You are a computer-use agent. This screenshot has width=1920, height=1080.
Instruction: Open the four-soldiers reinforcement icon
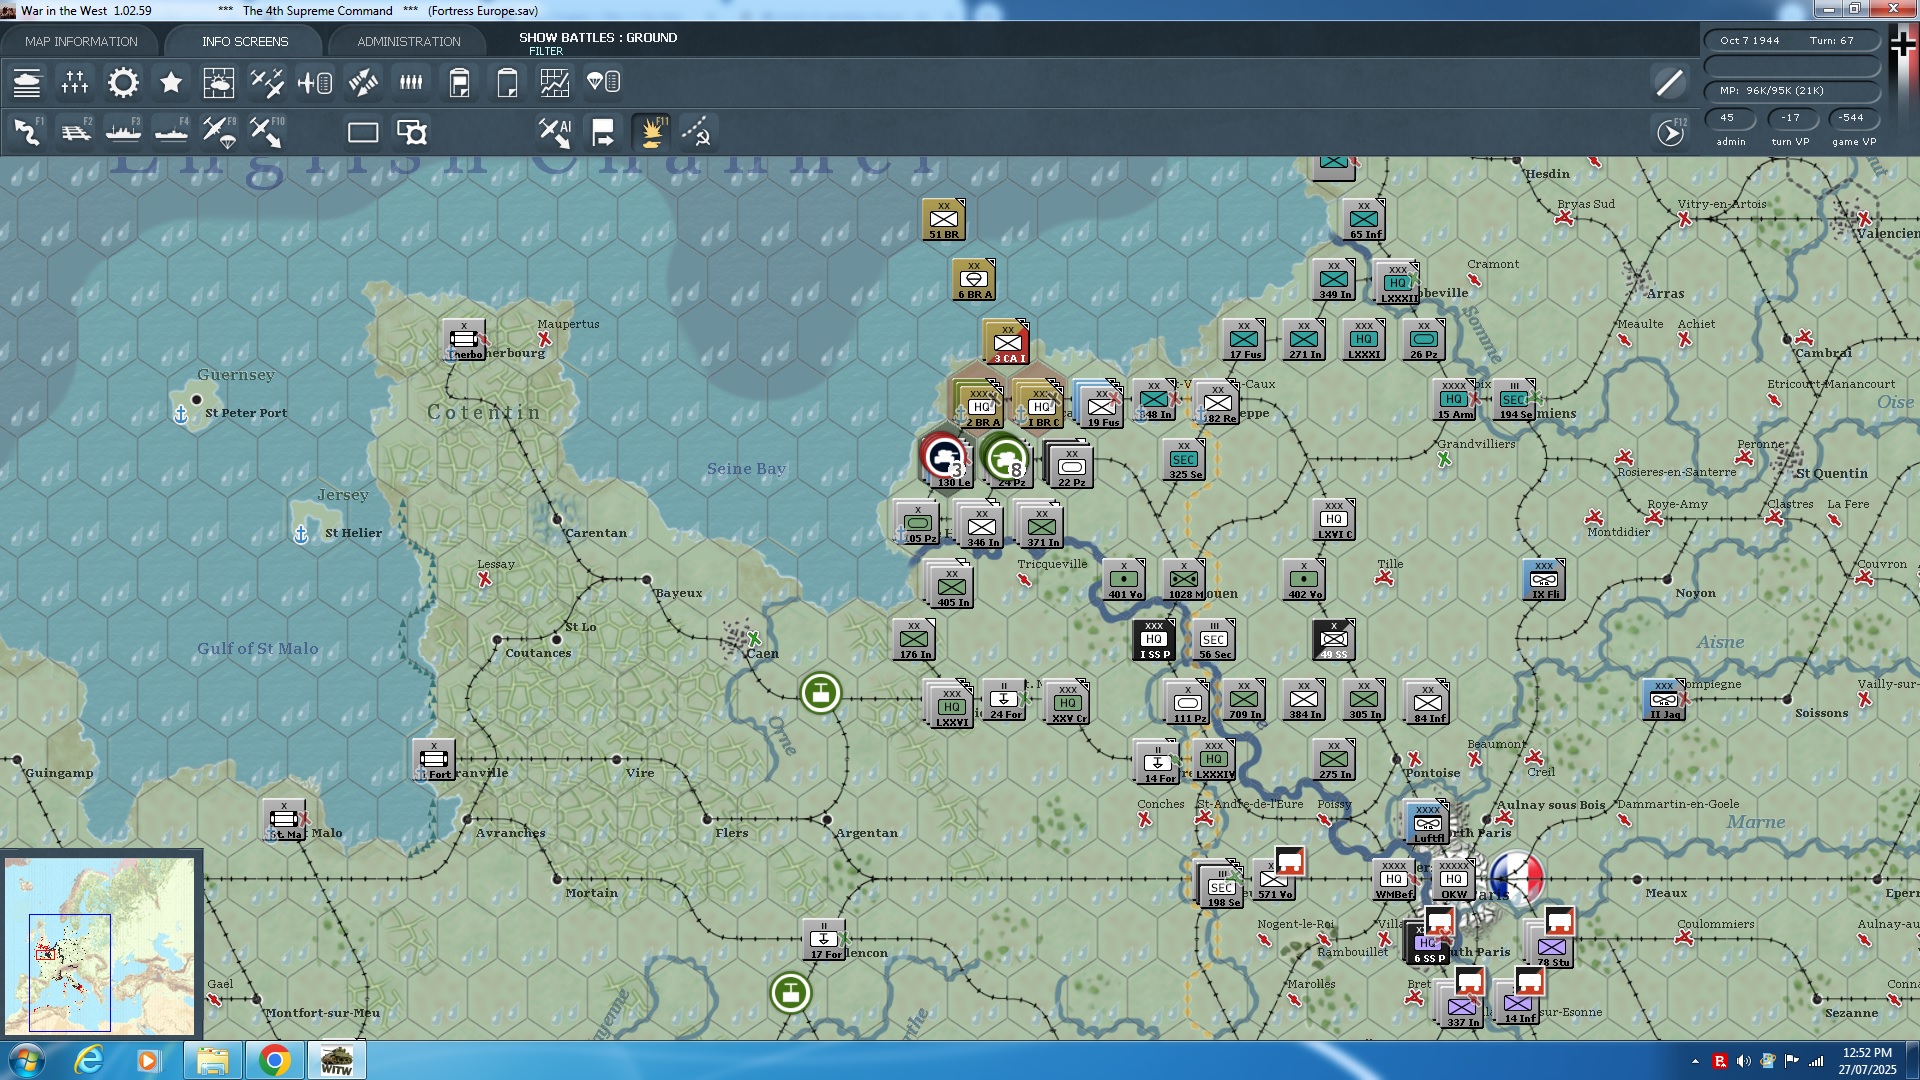[x=411, y=82]
